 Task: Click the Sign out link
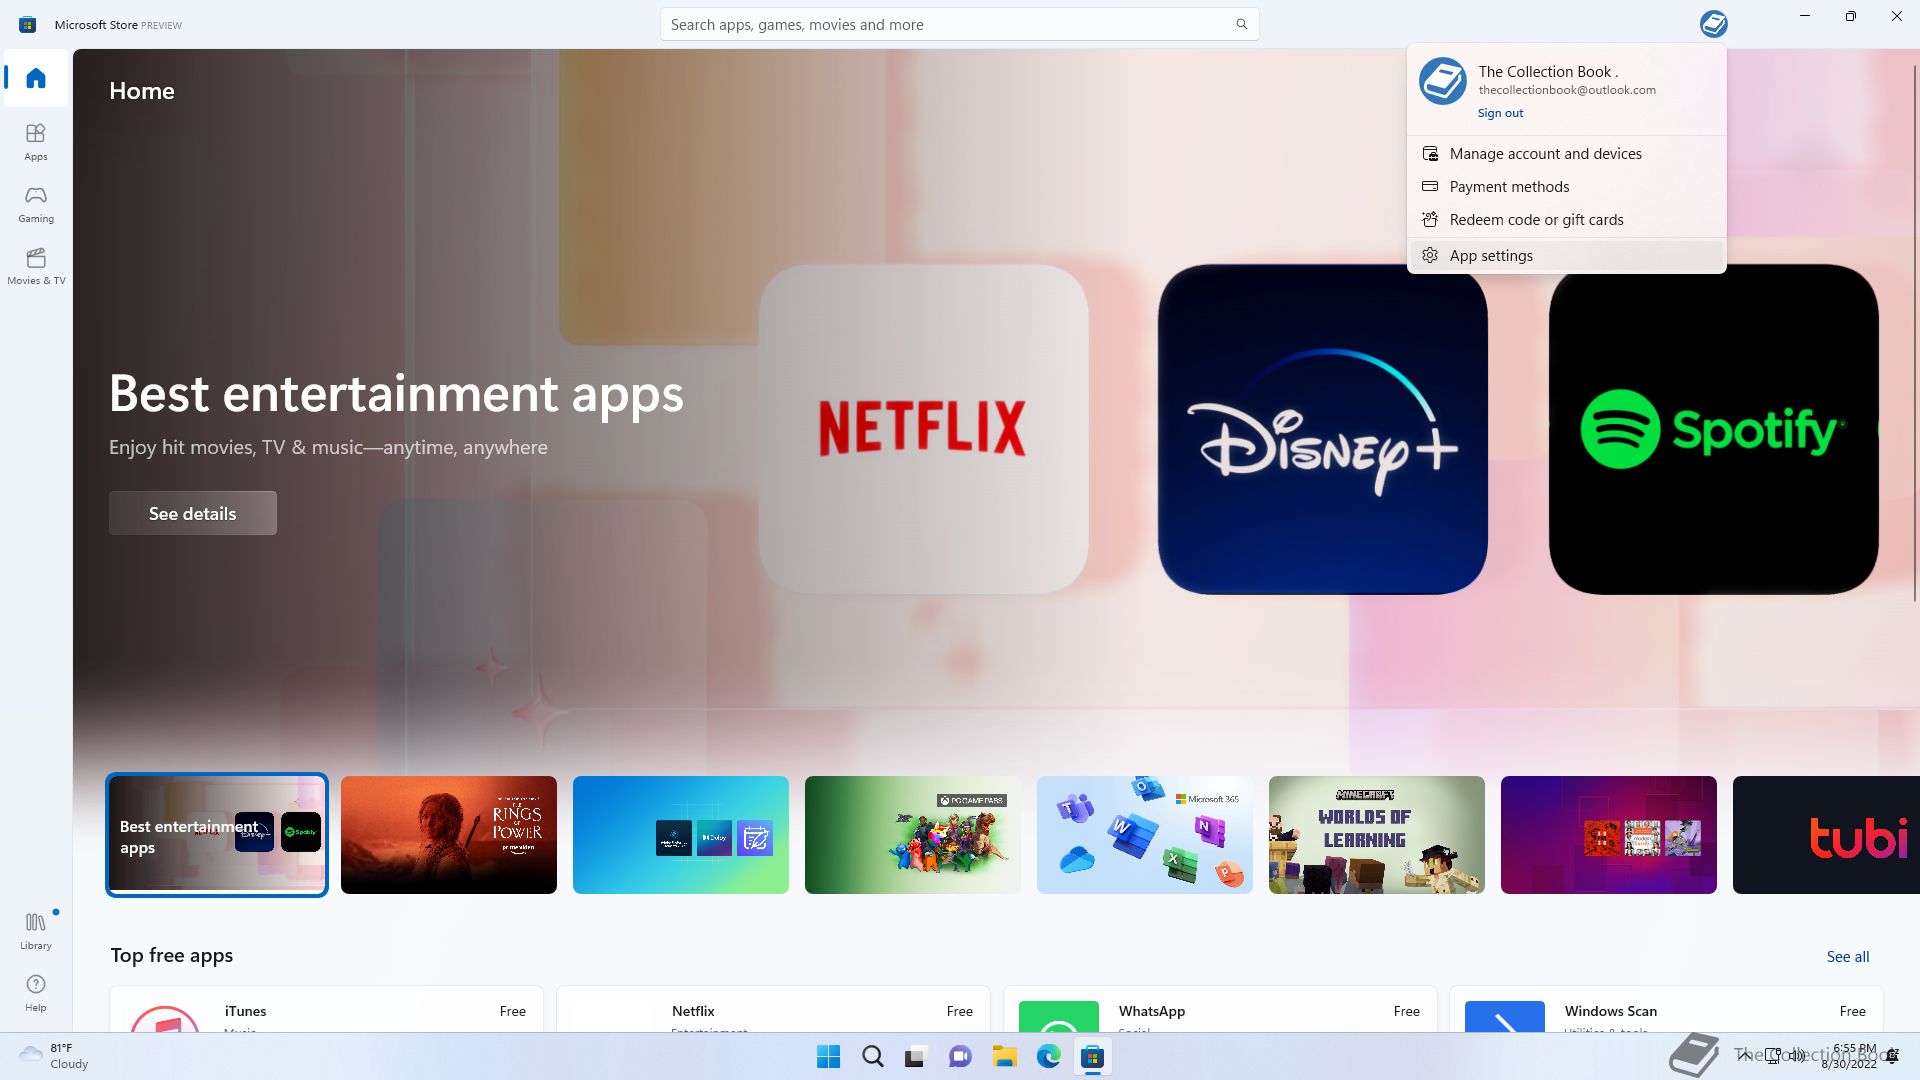click(1500, 113)
